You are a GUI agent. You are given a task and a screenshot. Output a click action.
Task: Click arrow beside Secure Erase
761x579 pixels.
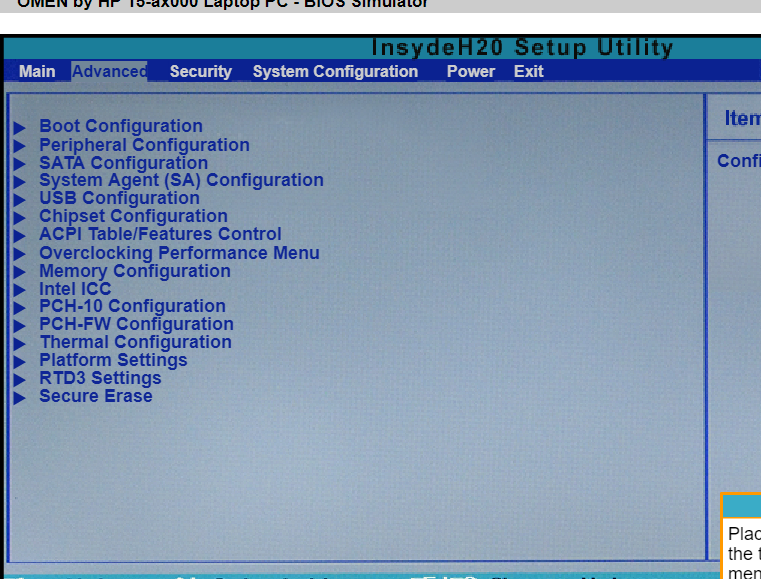[x=19, y=398]
